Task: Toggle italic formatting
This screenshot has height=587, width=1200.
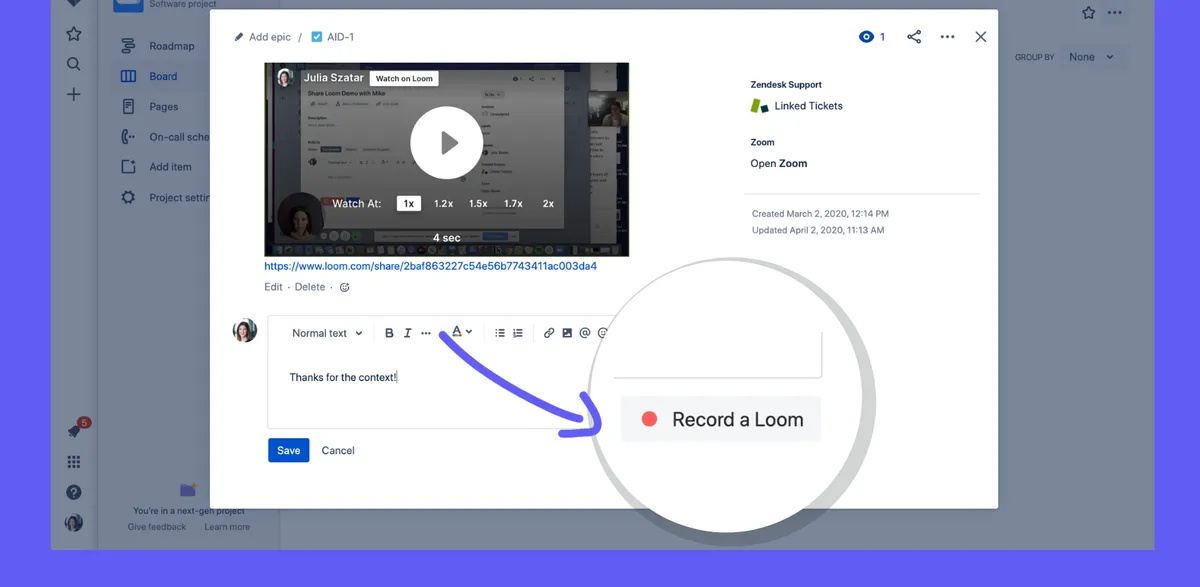Action: [407, 333]
